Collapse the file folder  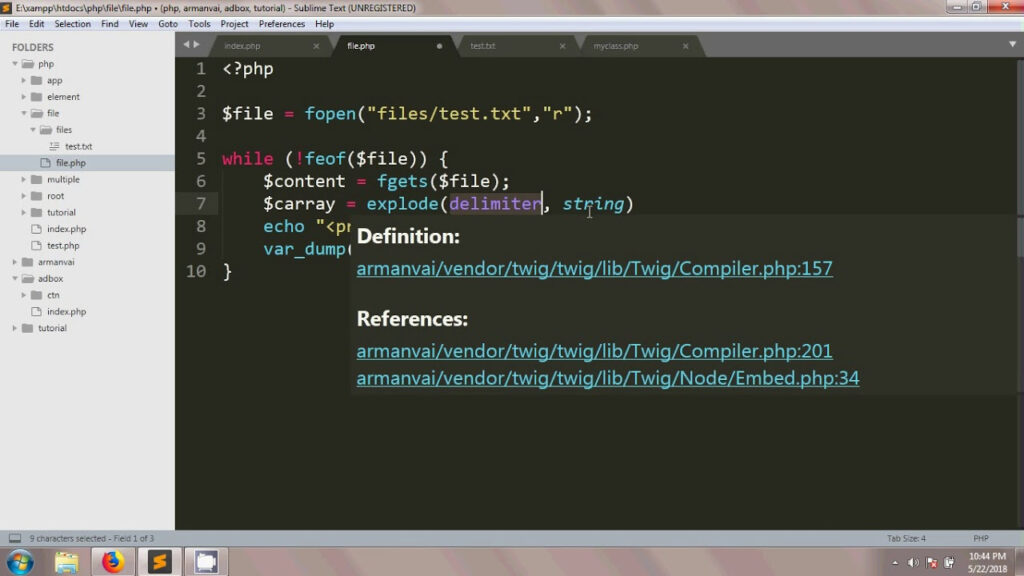pos(24,114)
